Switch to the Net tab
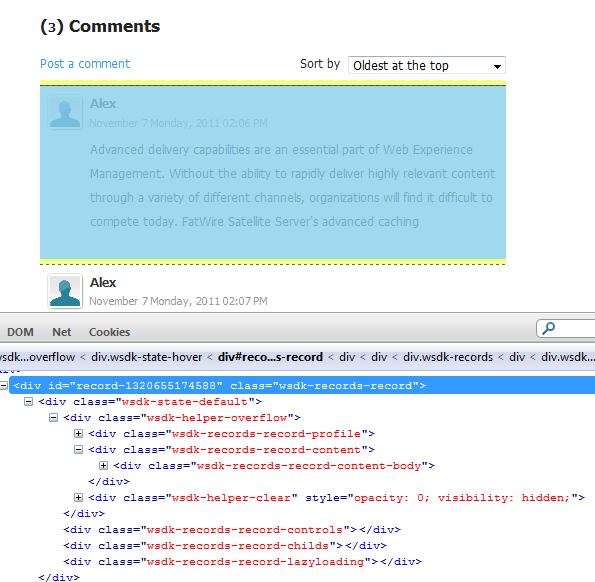The height and width of the screenshot is (582, 595). (62, 332)
